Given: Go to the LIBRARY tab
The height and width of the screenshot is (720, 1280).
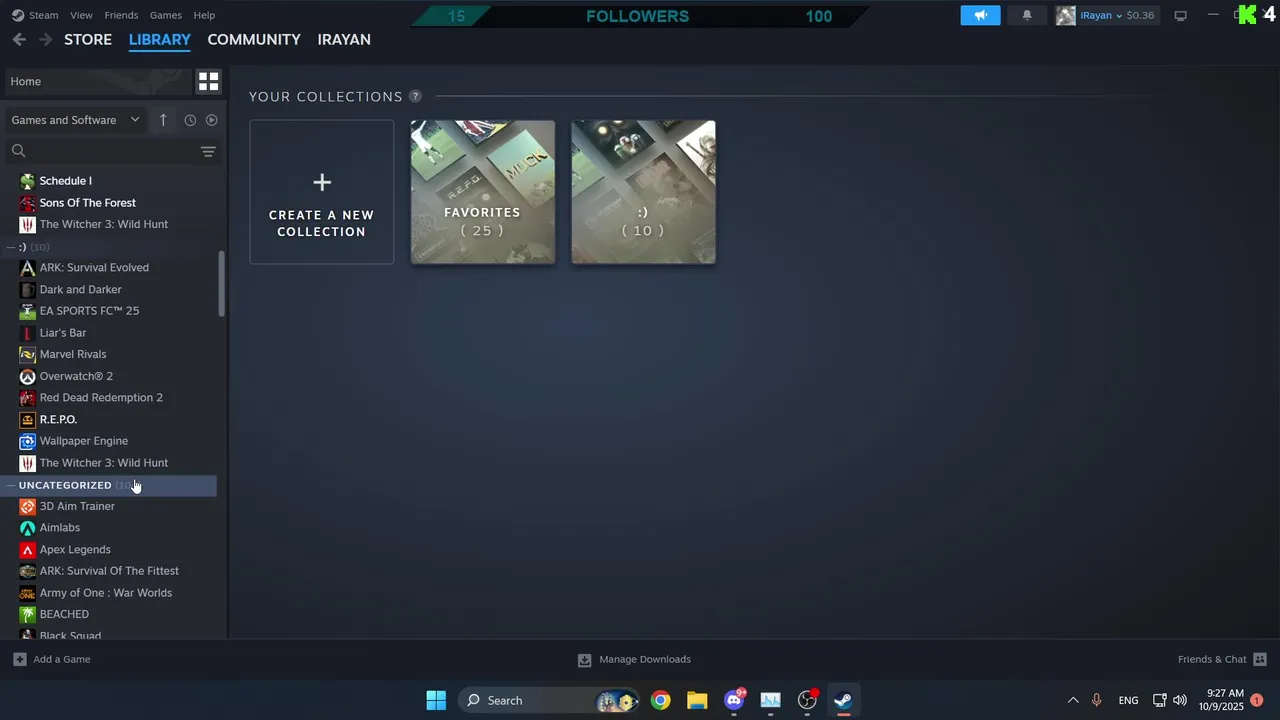Looking at the screenshot, I should pyautogui.click(x=159, y=39).
